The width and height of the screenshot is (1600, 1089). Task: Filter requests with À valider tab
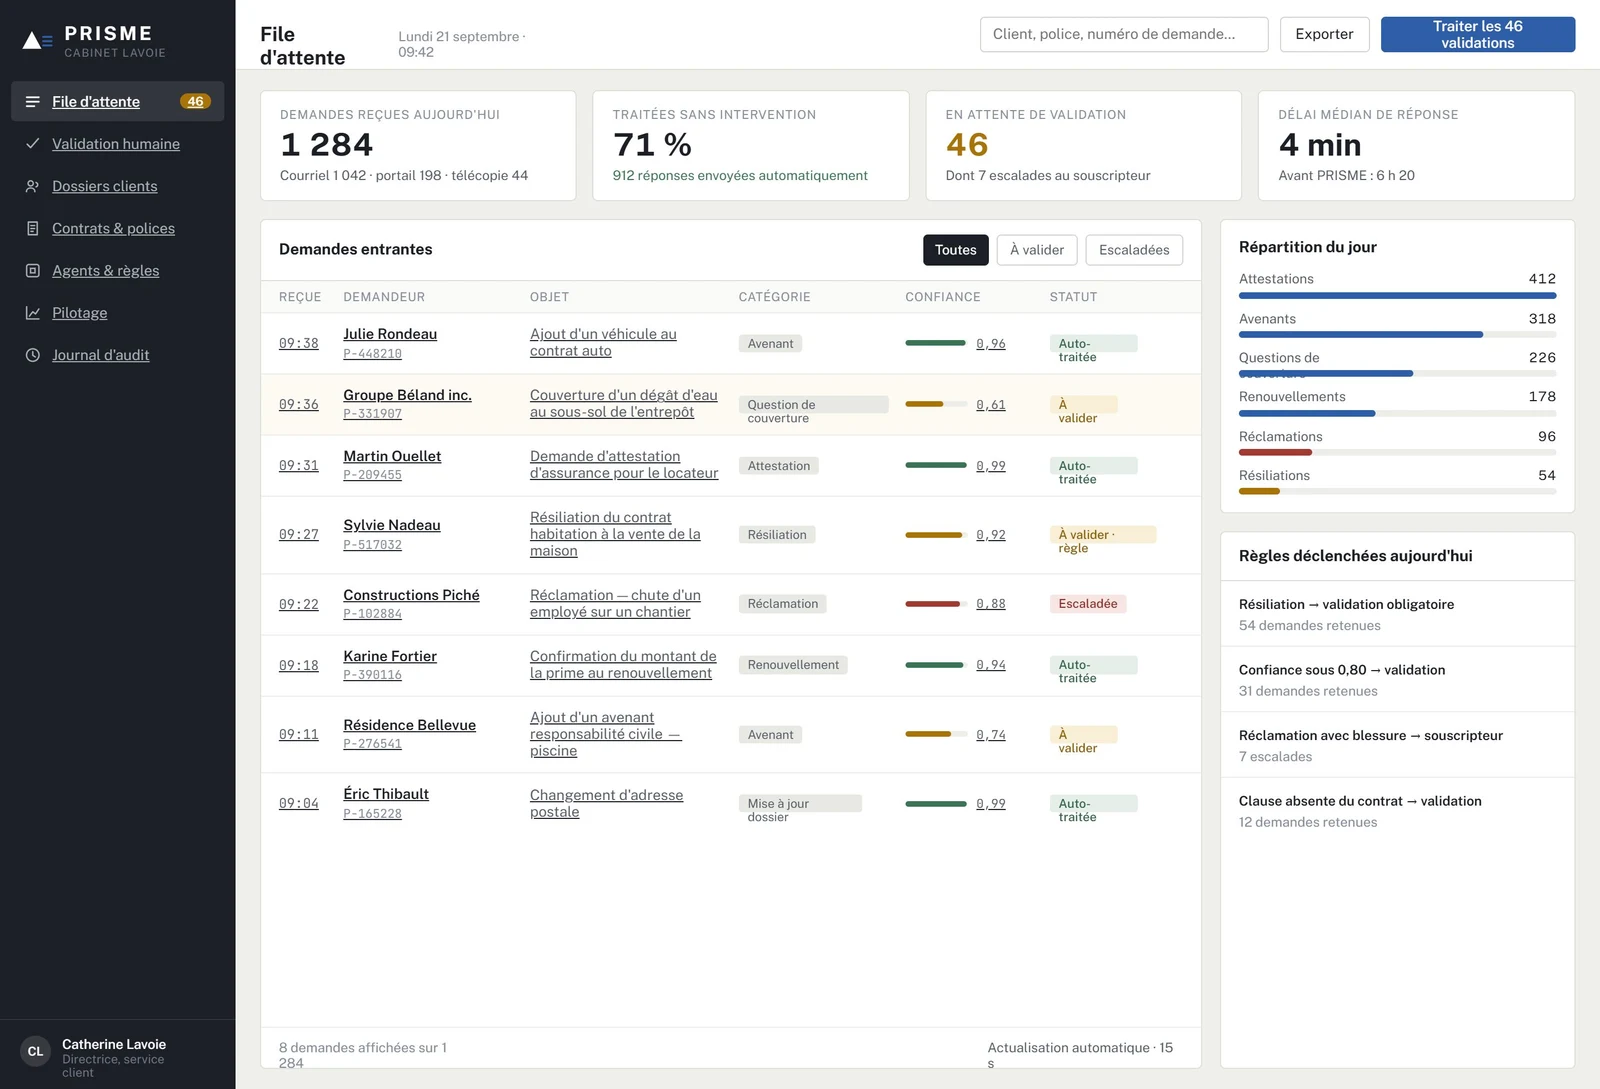click(1037, 250)
